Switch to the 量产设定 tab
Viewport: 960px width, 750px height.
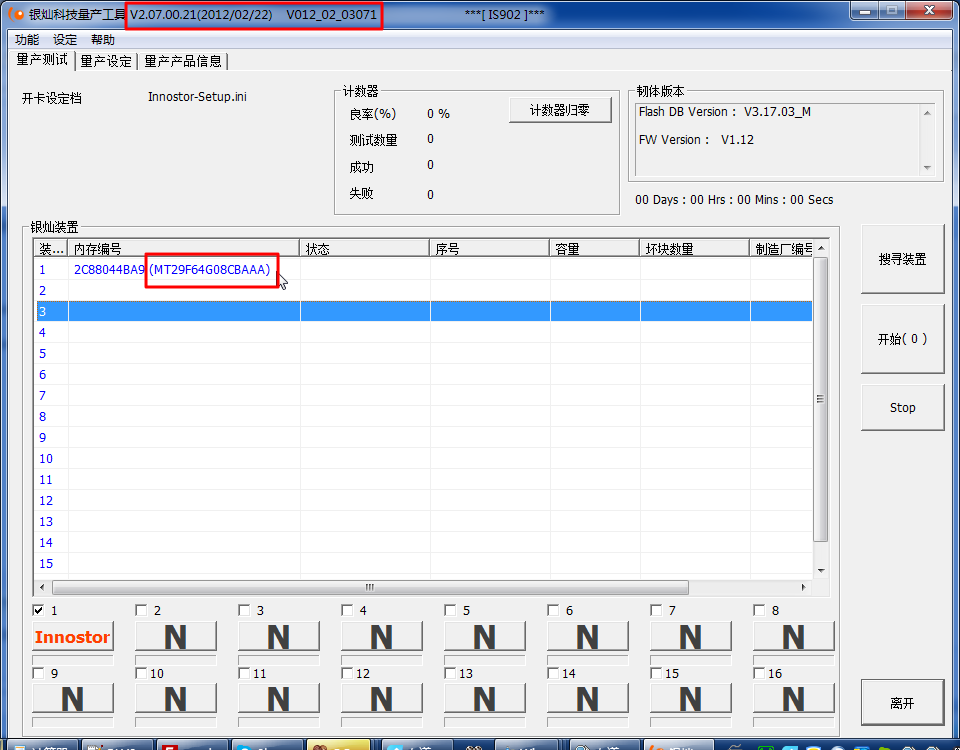click(x=106, y=61)
